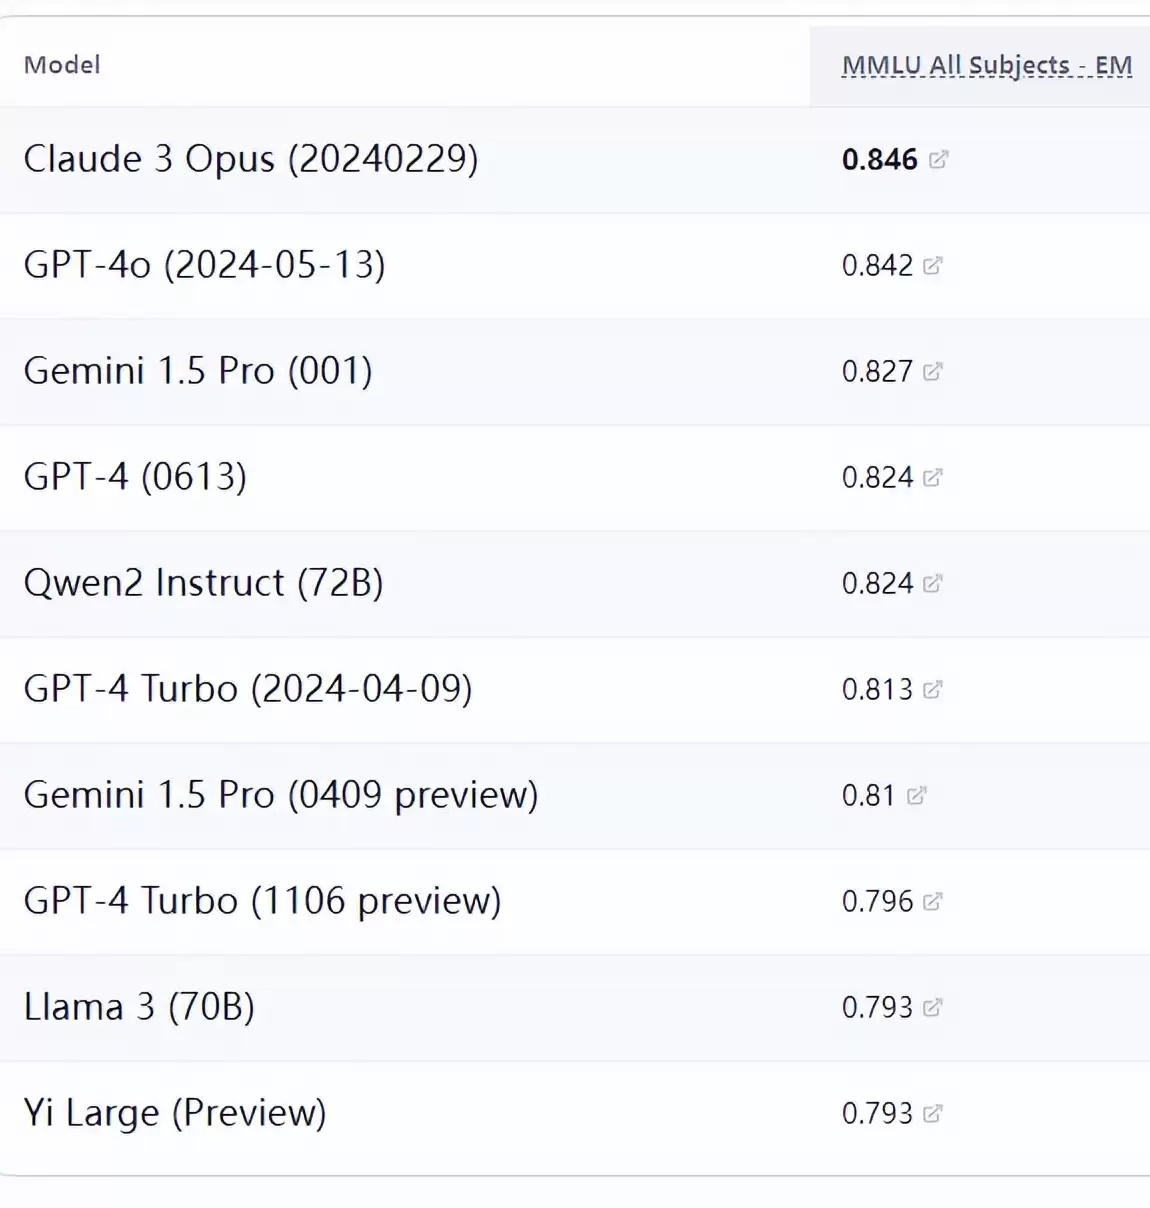The width and height of the screenshot is (1150, 1208).
Task: Click link icon in Llama 3 (70B) row
Action: pyautogui.click(x=932, y=1007)
